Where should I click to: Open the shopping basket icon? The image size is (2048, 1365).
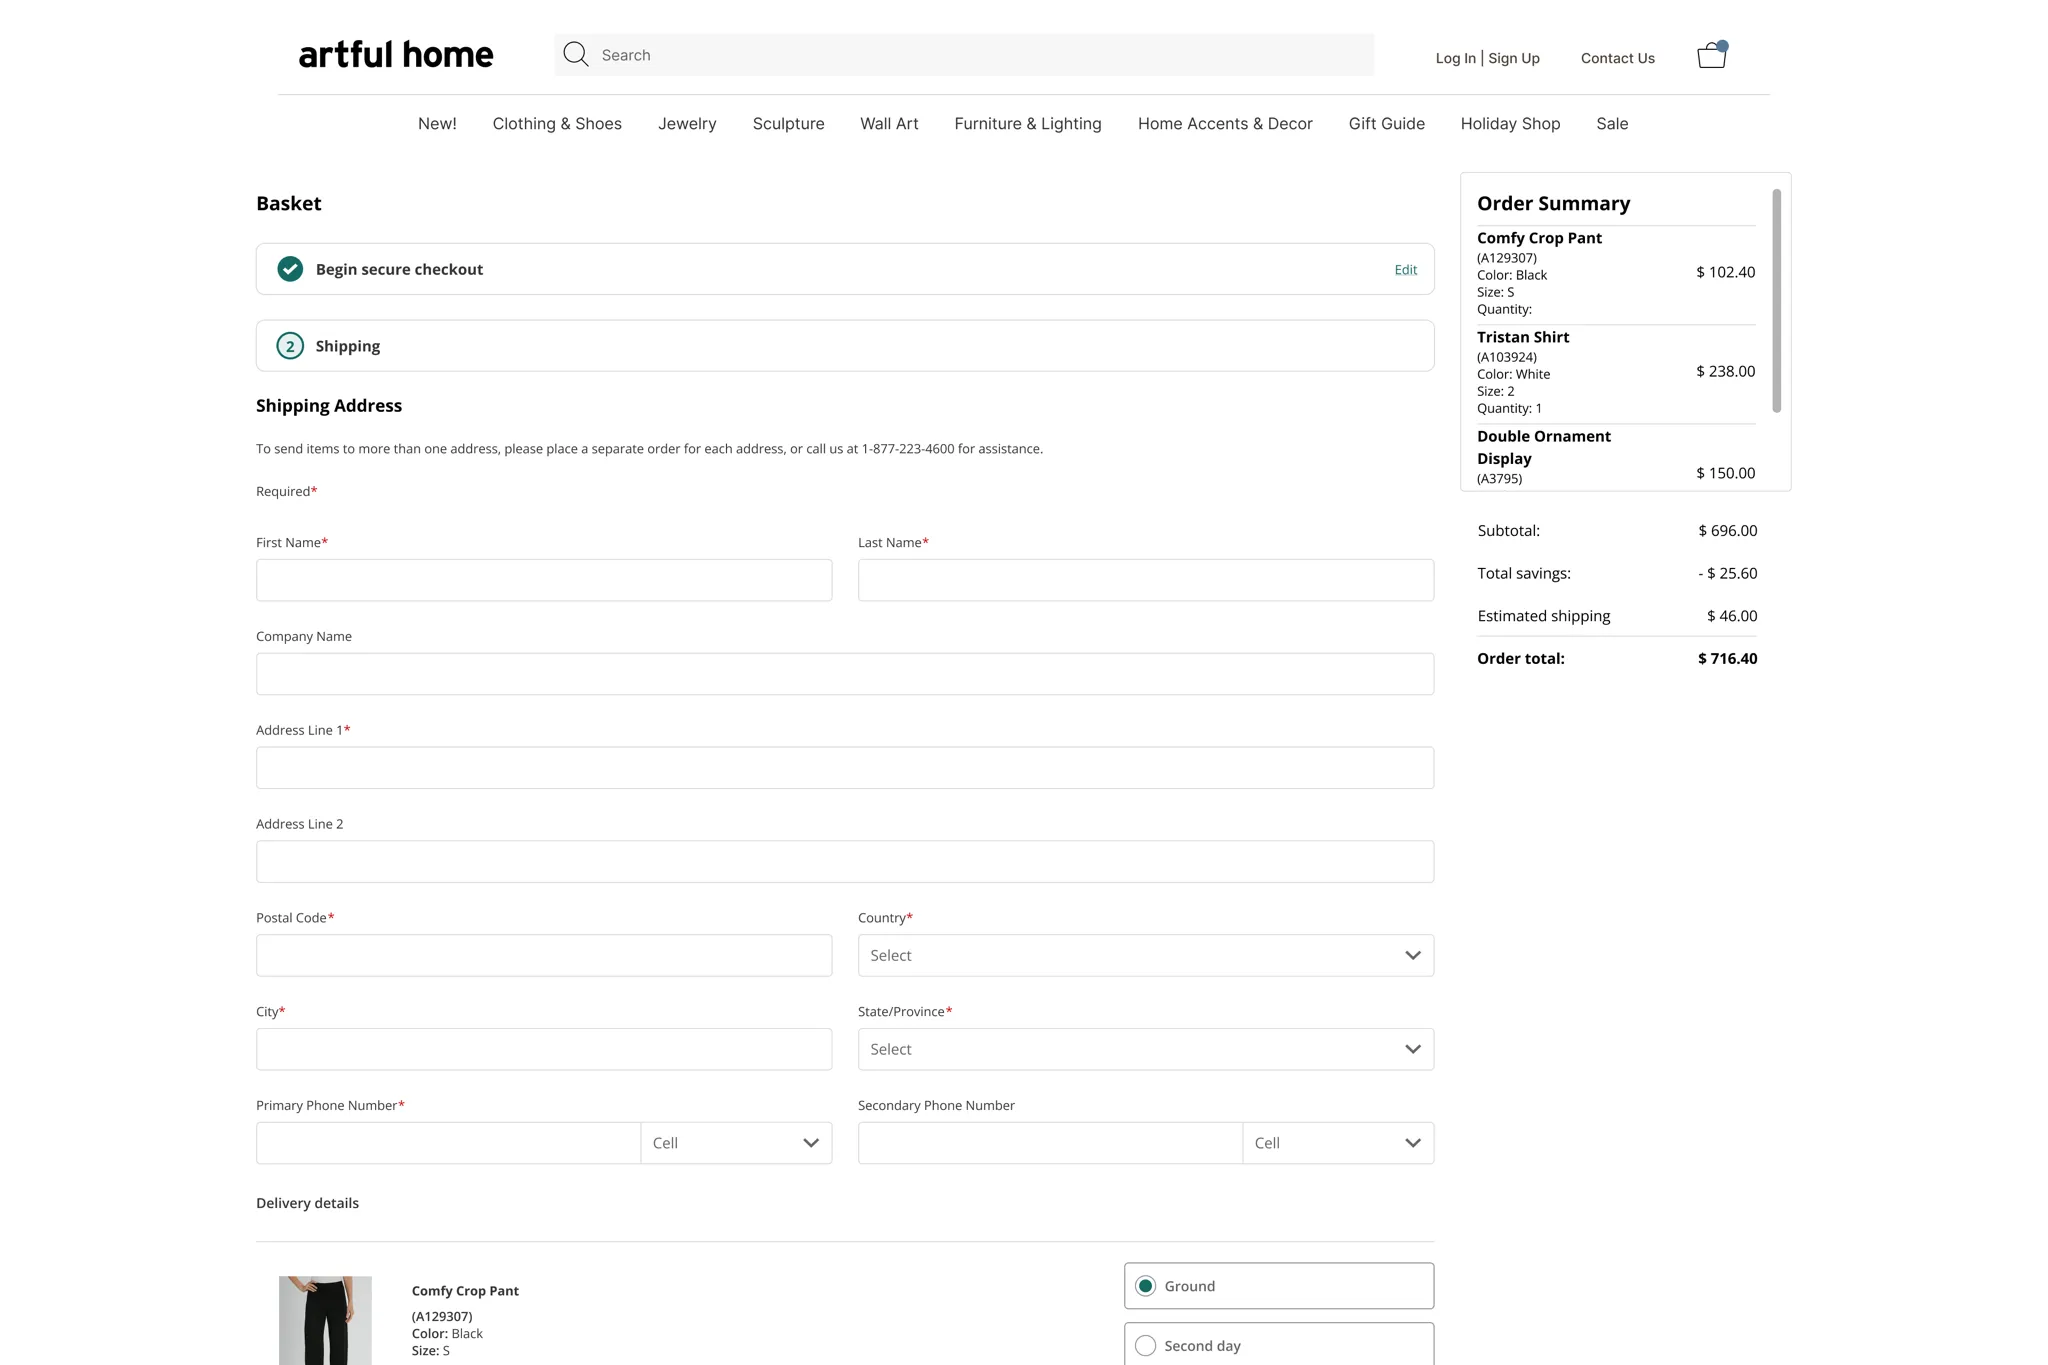pyautogui.click(x=1711, y=56)
